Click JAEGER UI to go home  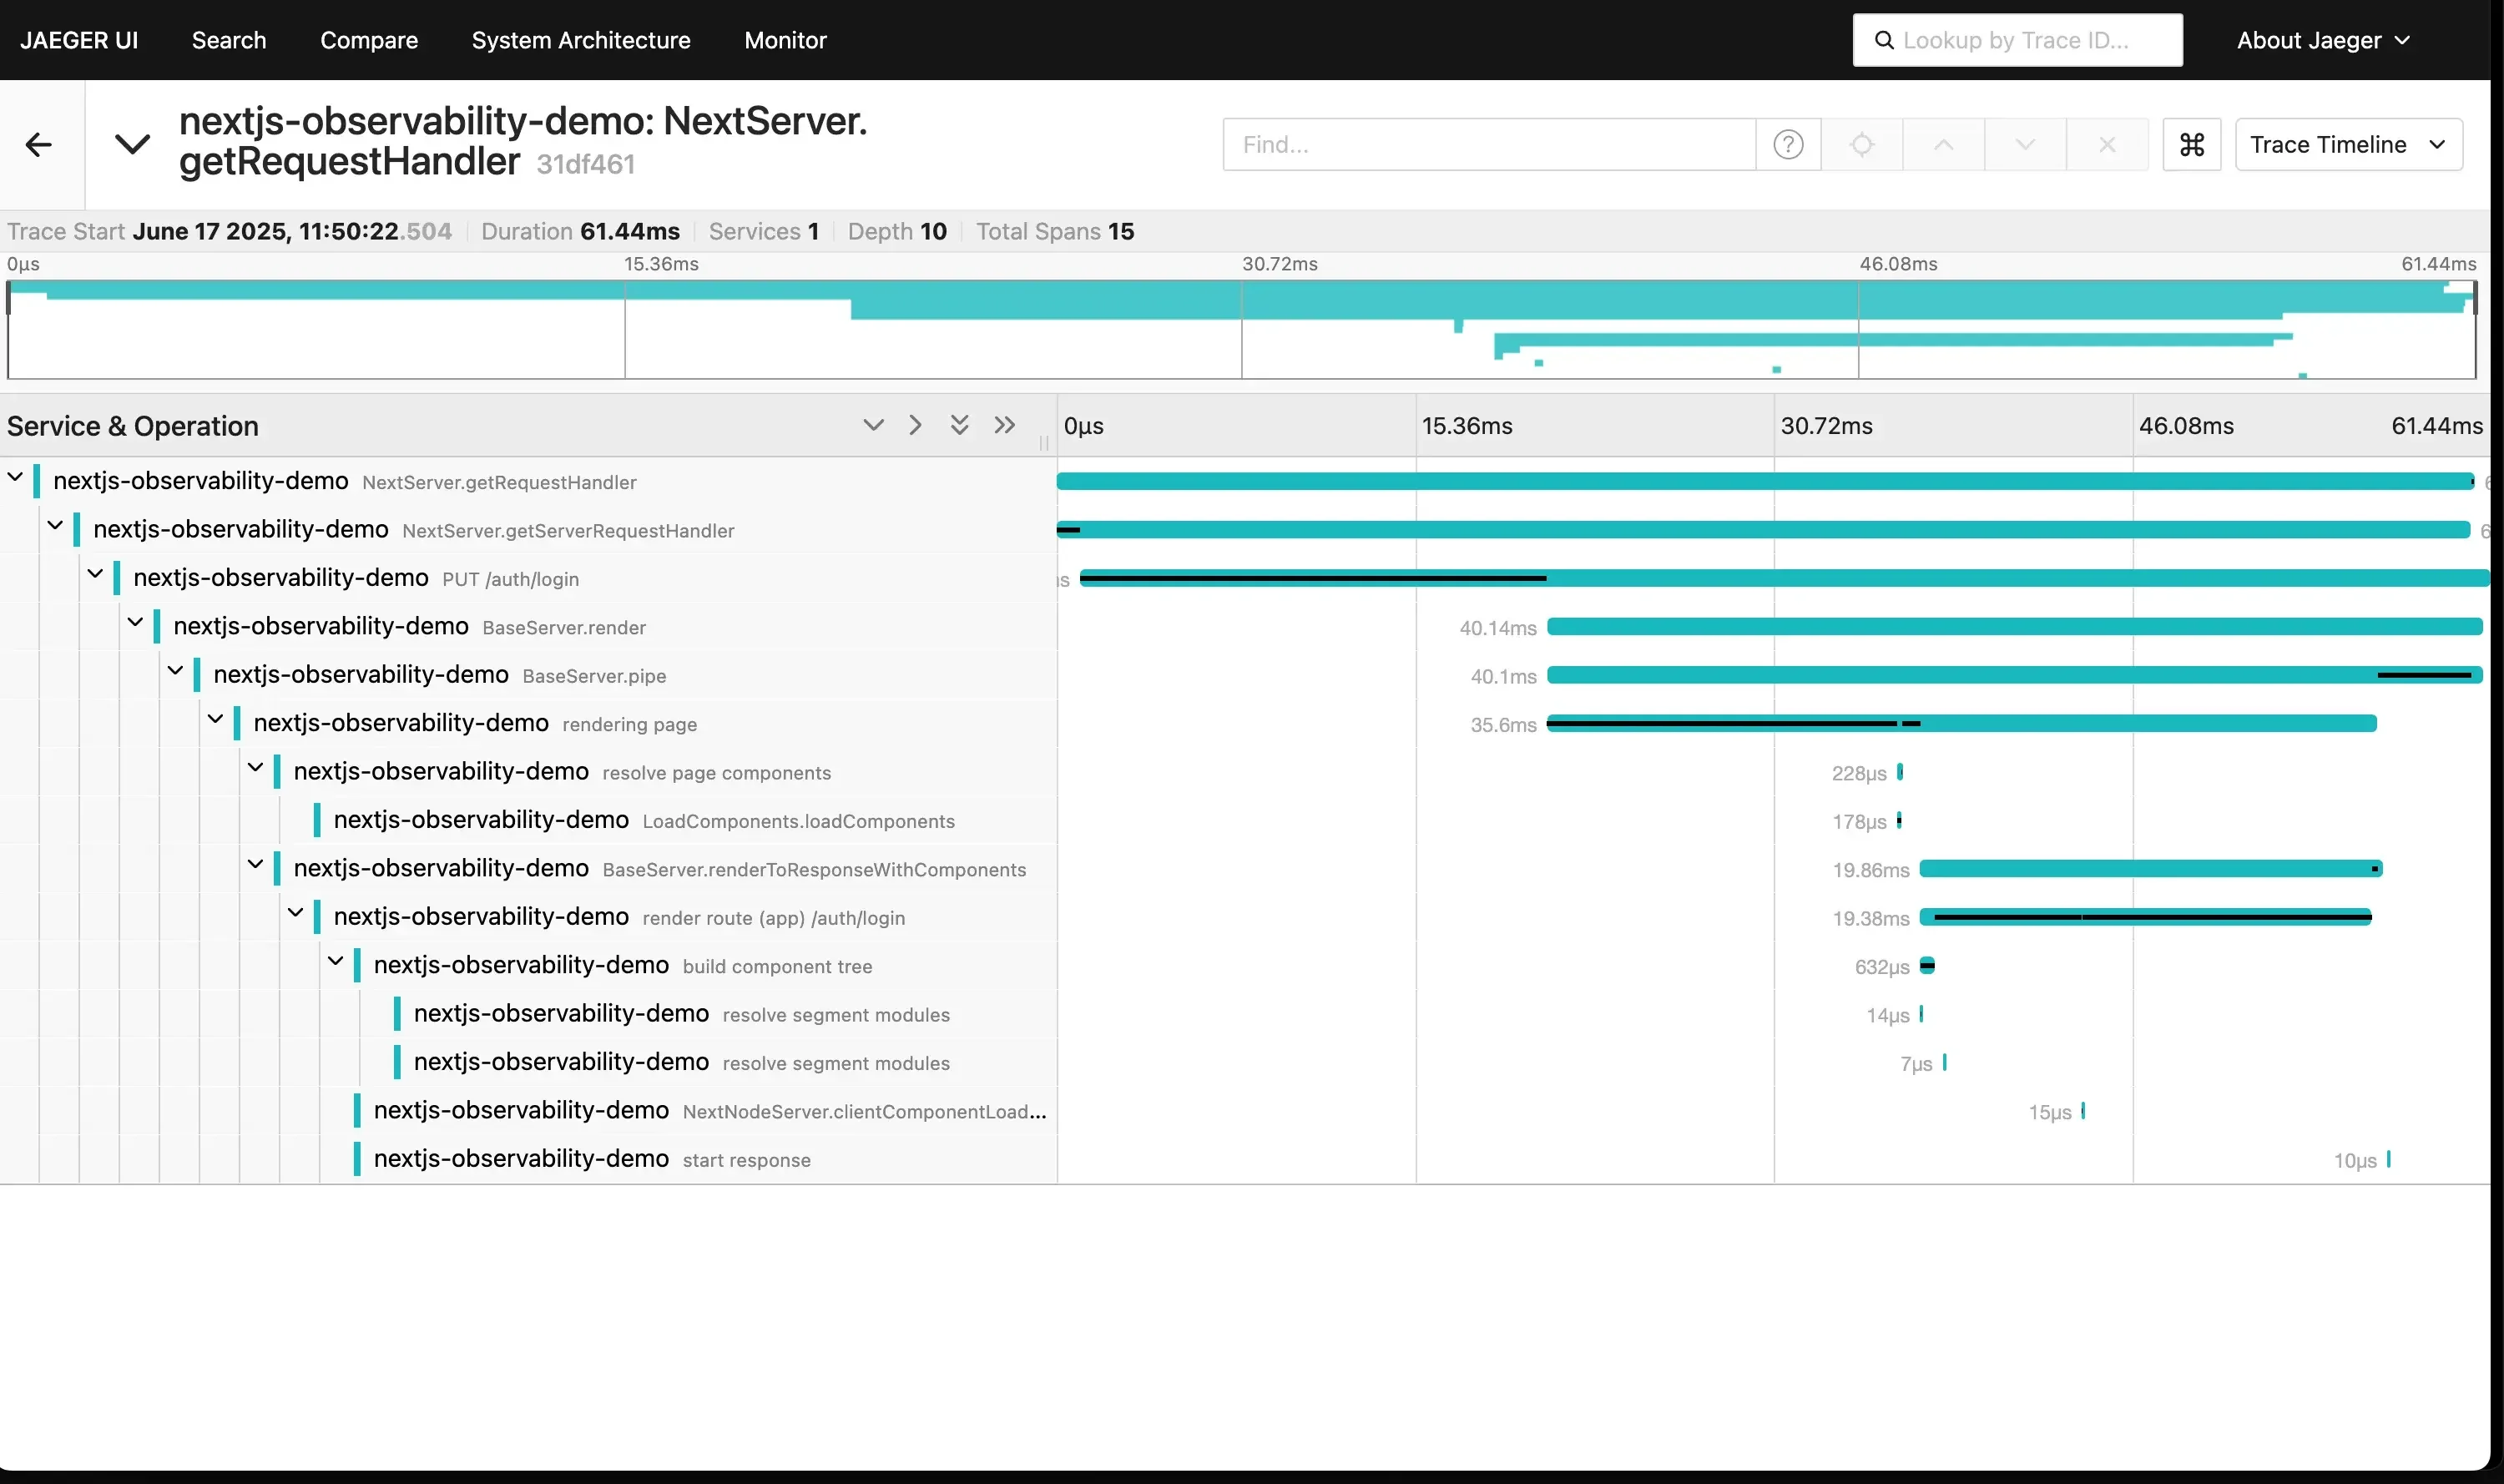tap(79, 40)
